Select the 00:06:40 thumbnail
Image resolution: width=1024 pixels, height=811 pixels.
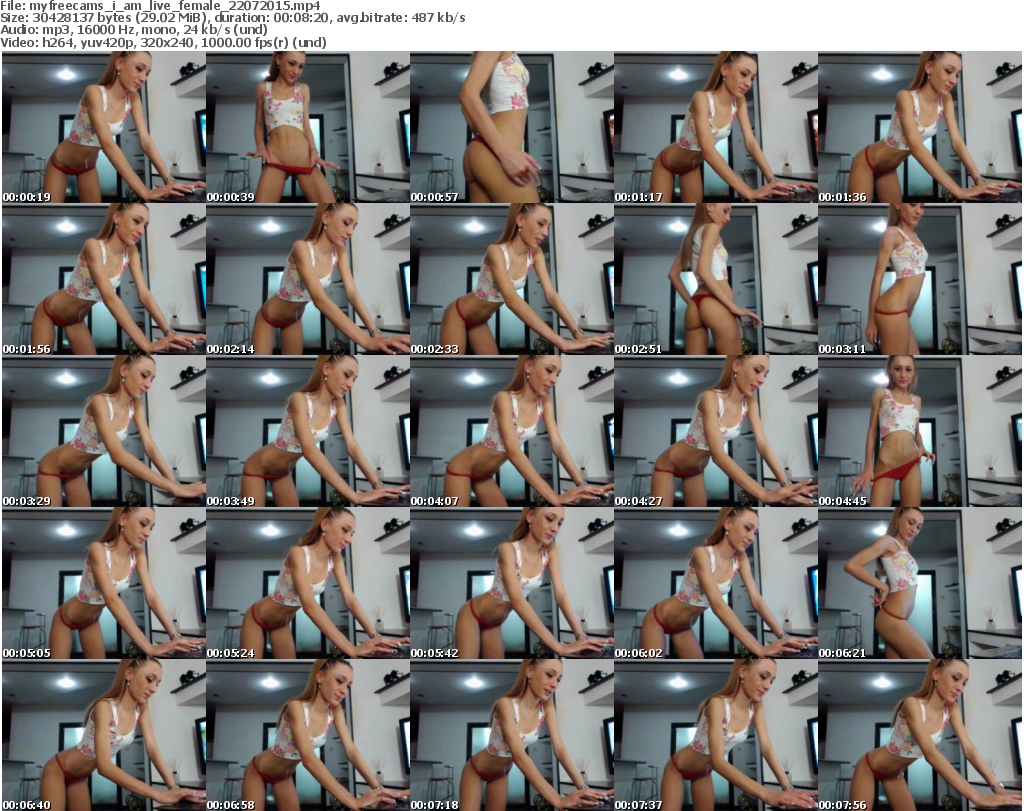click(104, 735)
